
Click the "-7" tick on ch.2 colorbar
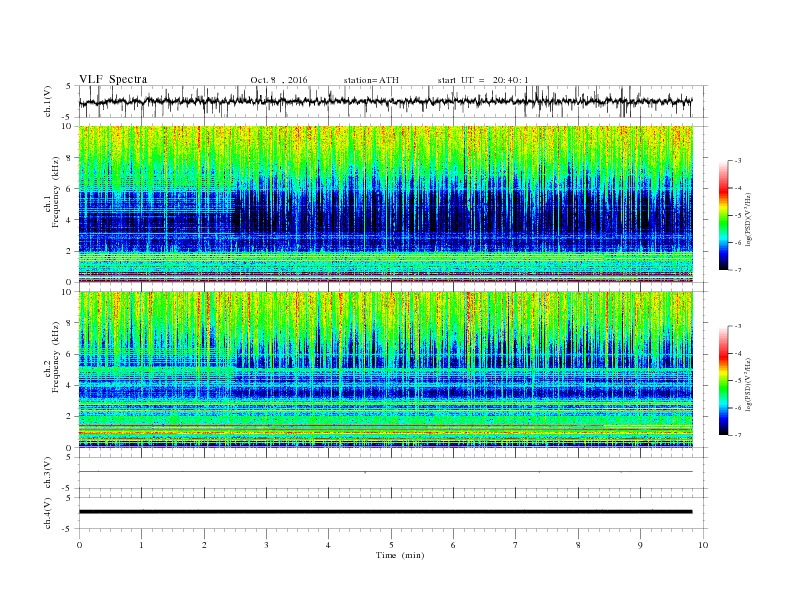pos(737,435)
